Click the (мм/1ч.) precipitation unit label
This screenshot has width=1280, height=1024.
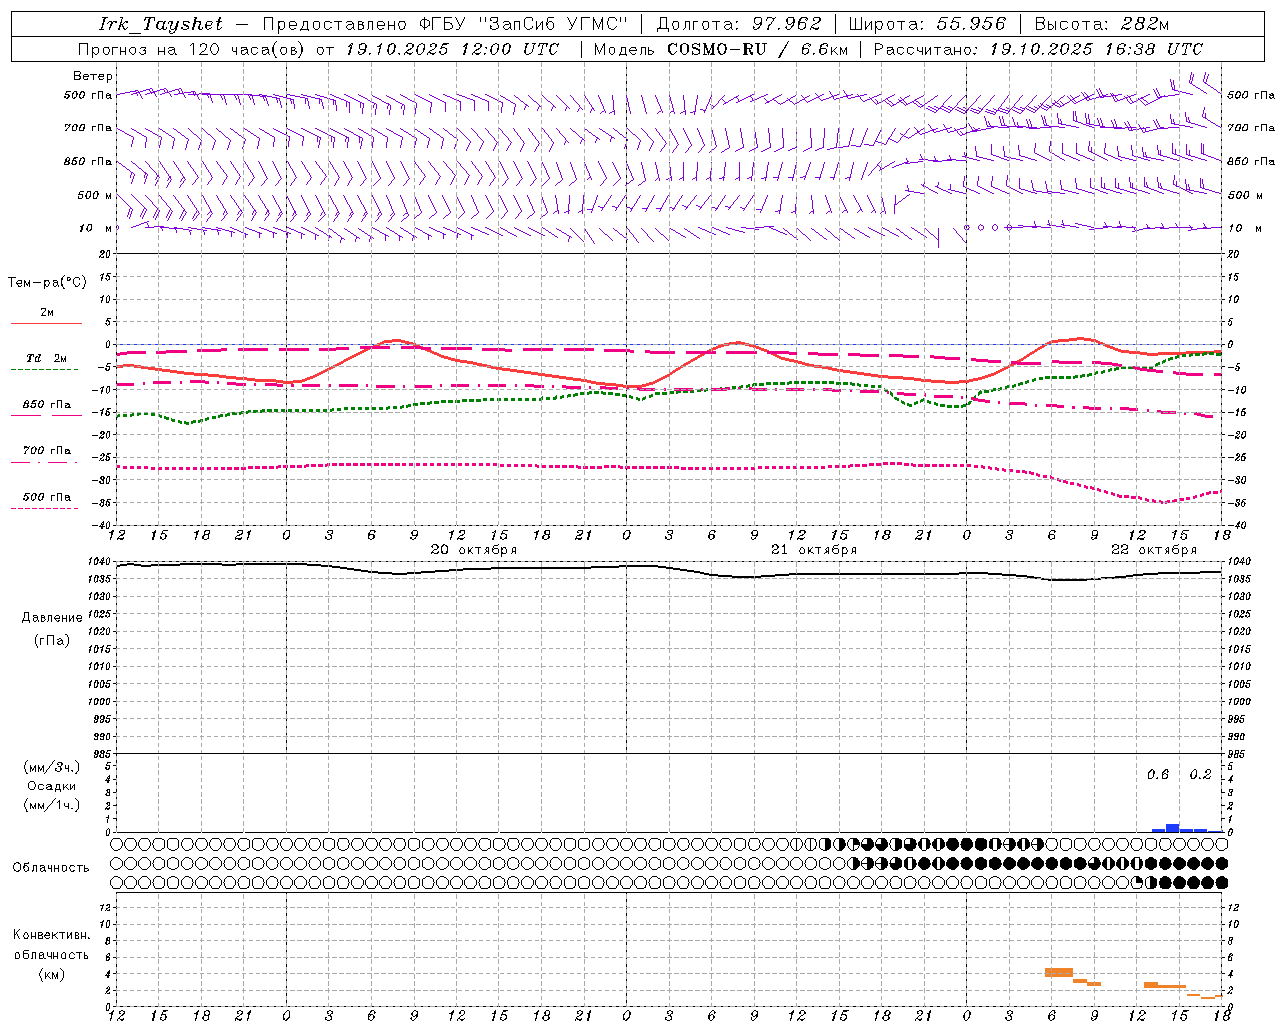click(x=52, y=805)
